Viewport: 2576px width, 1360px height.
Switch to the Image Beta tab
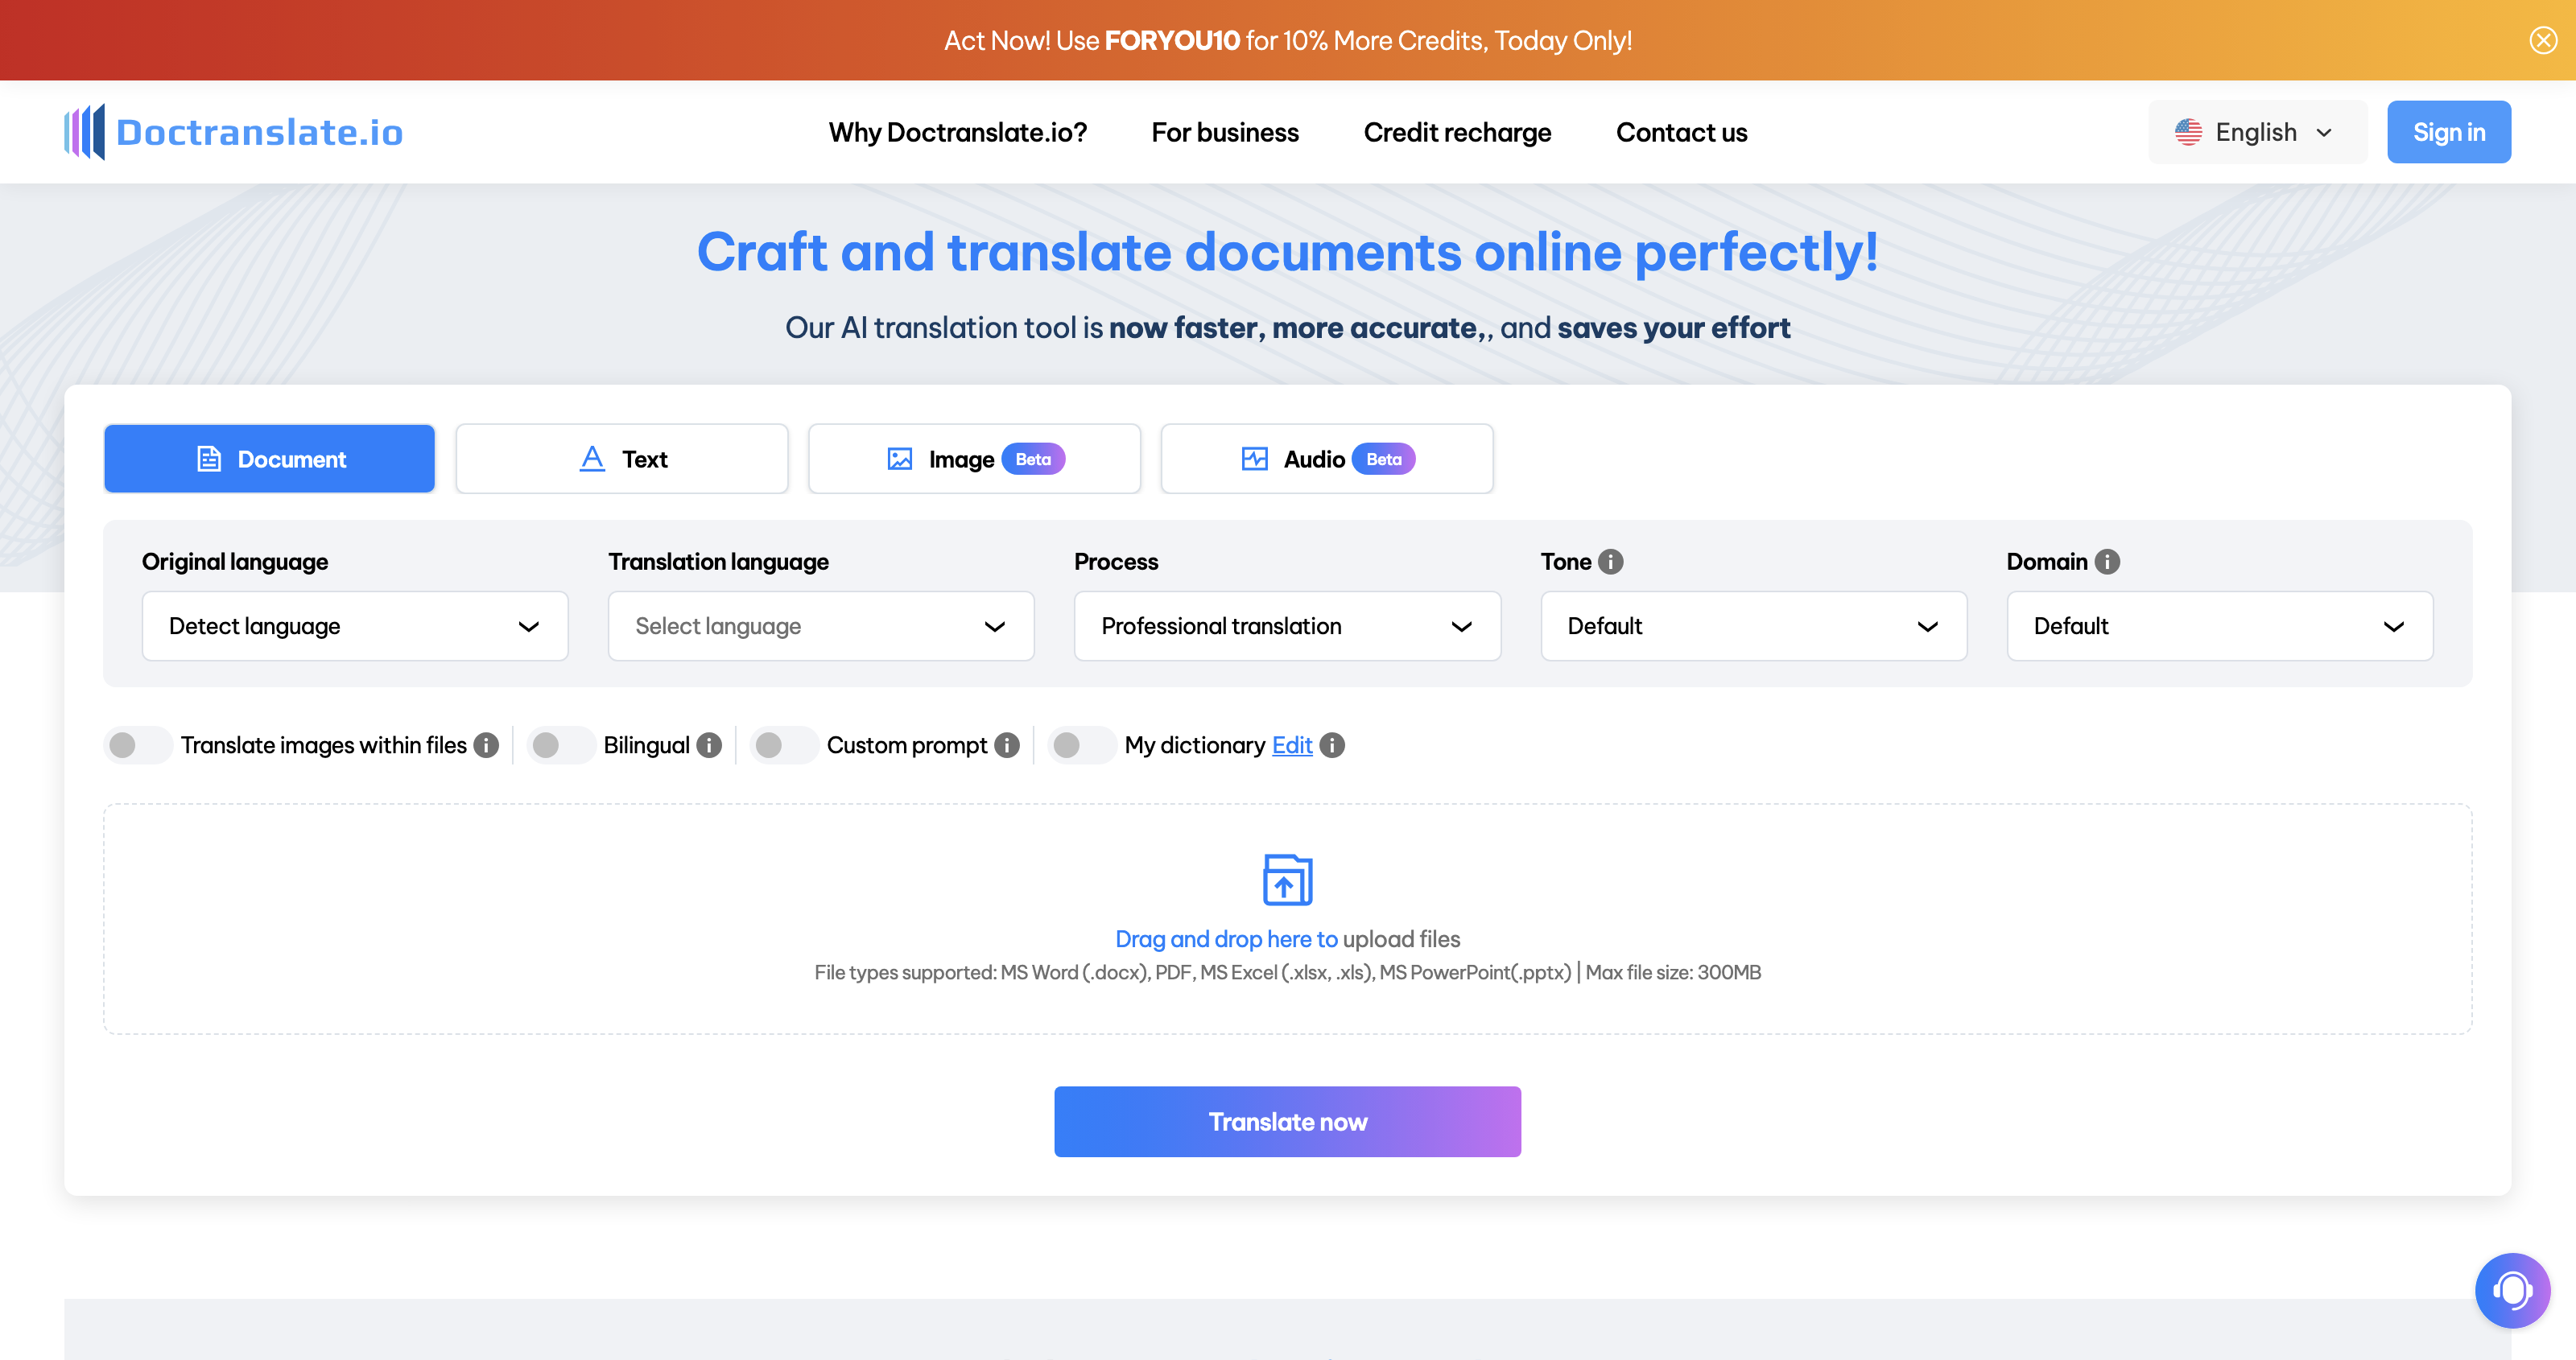975,459
